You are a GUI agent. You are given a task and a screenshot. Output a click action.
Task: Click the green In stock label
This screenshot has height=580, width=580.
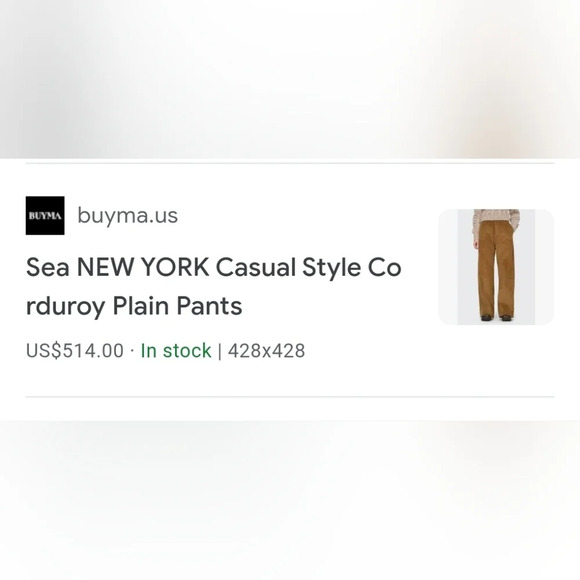(176, 350)
